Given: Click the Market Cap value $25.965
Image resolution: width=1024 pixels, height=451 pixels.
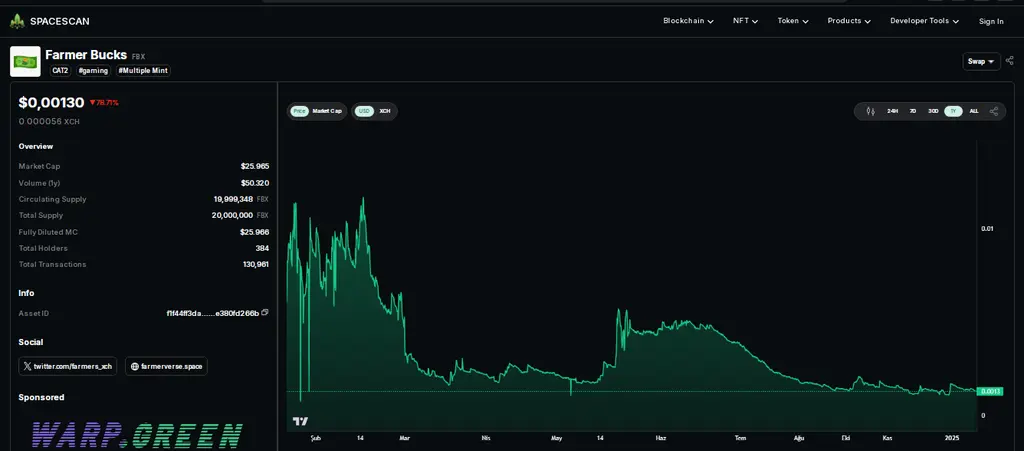Looking at the screenshot, I should [x=255, y=166].
